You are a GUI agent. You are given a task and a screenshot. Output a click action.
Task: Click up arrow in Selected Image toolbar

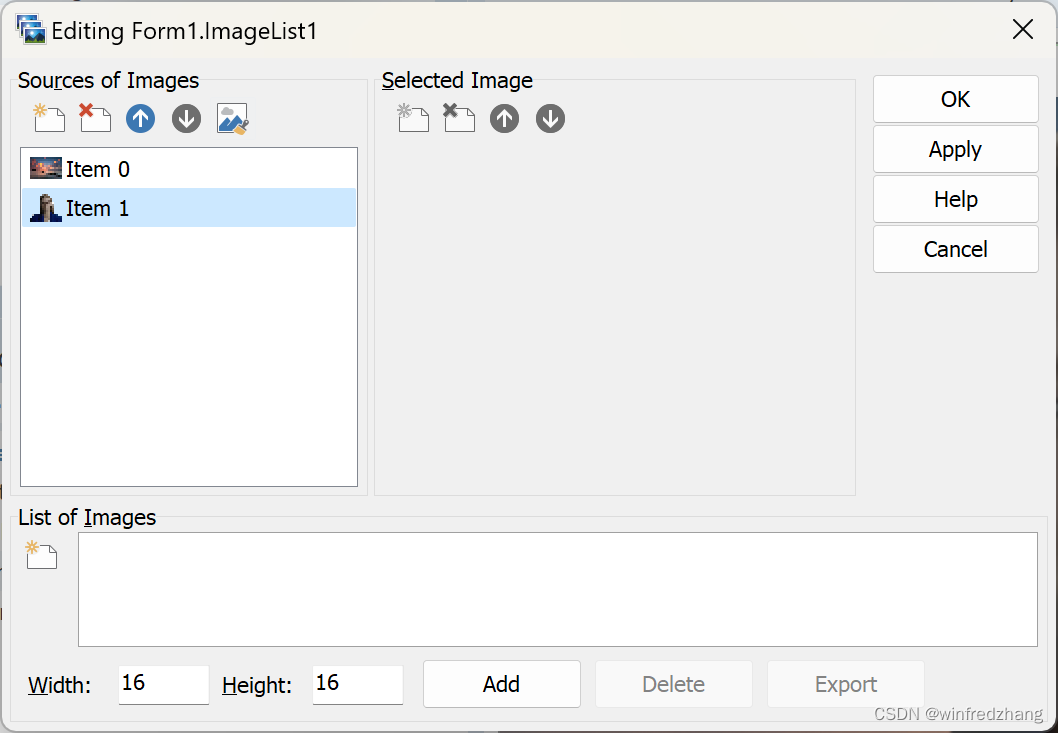(x=505, y=119)
